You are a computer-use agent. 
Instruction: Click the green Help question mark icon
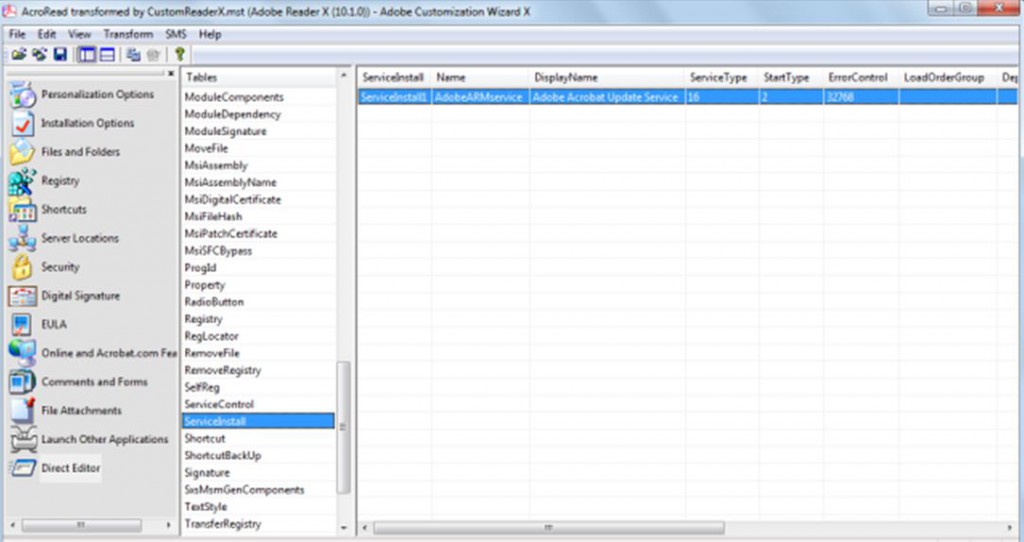(180, 55)
